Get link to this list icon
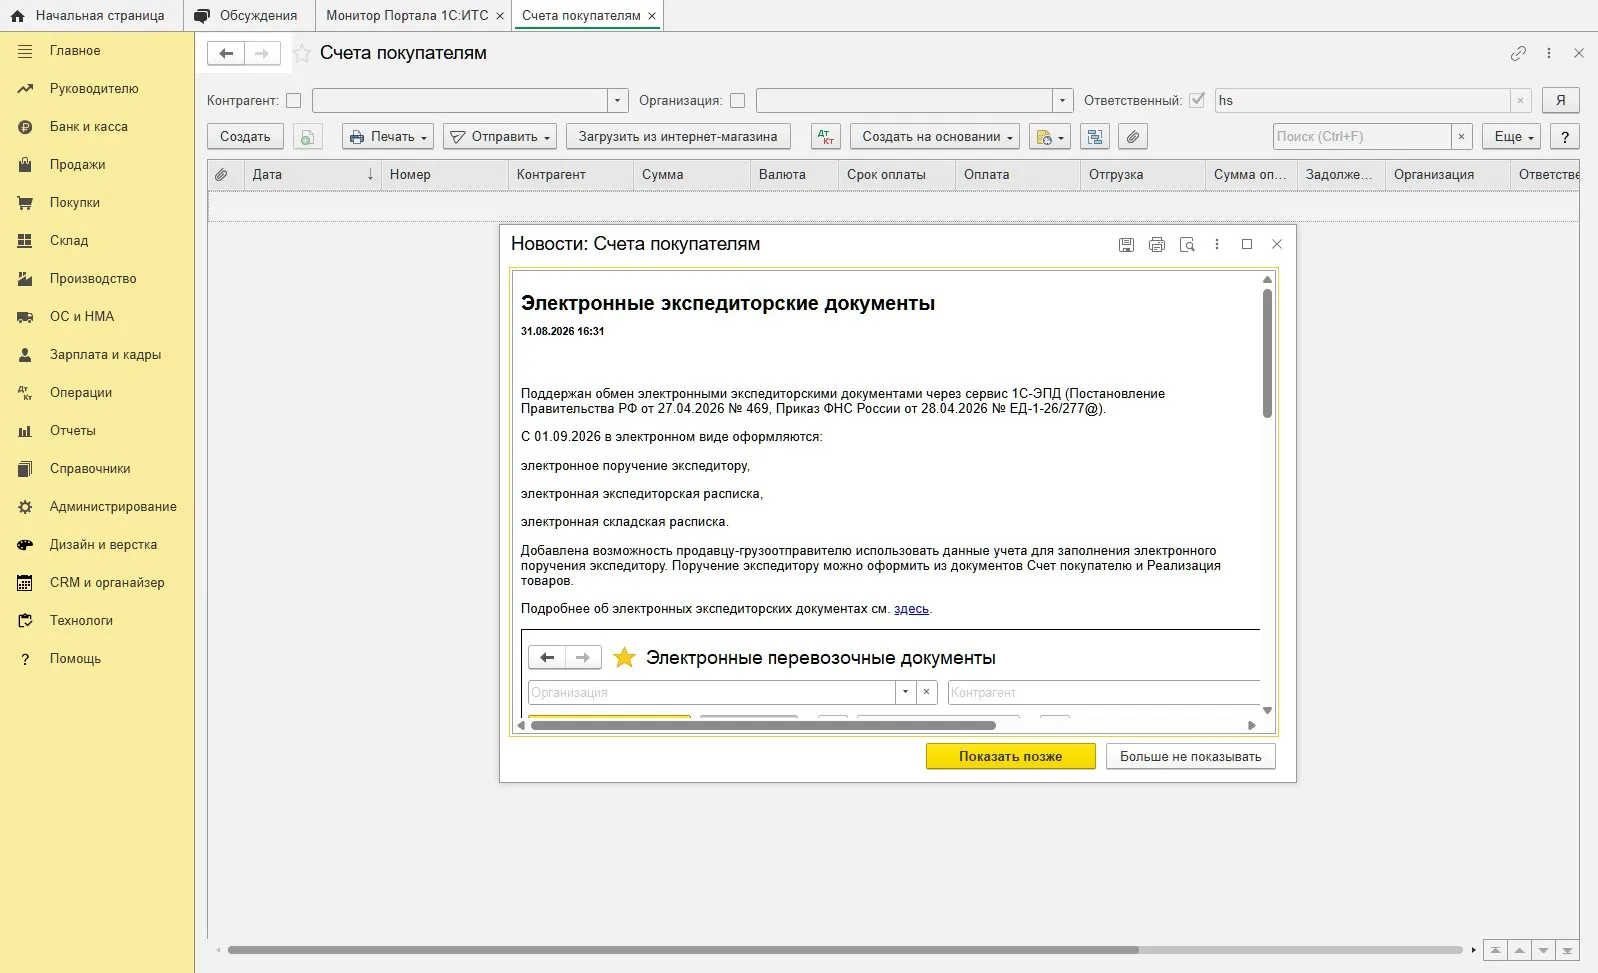 click(1518, 54)
